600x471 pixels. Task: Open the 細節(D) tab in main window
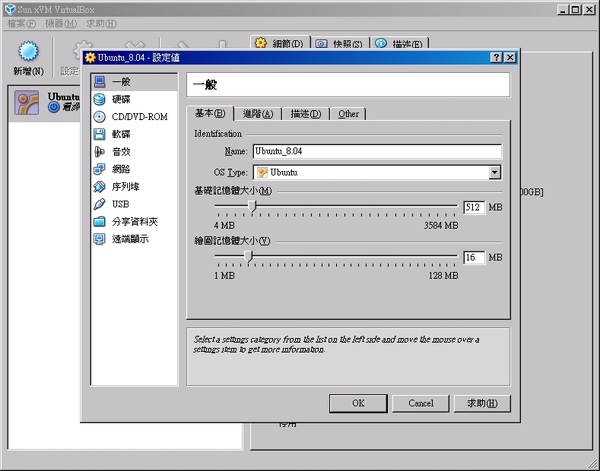[x=280, y=44]
